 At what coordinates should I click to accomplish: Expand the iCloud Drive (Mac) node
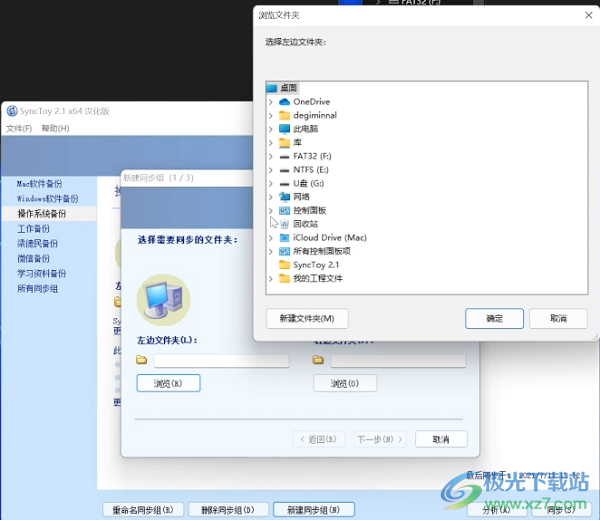(x=271, y=238)
